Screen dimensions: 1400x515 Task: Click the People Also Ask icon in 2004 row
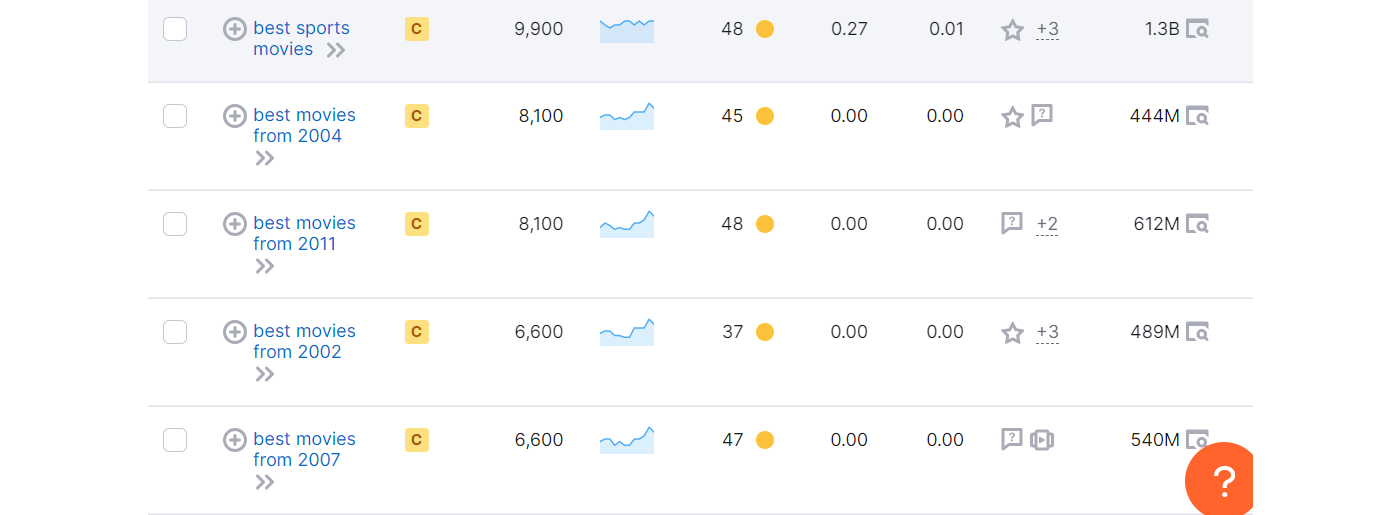point(1042,116)
